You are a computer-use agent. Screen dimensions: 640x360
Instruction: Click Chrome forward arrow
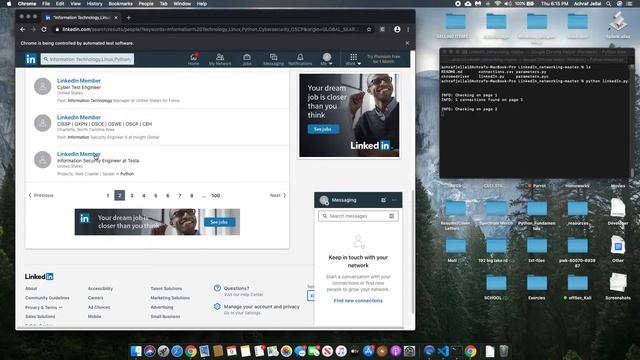click(33, 29)
